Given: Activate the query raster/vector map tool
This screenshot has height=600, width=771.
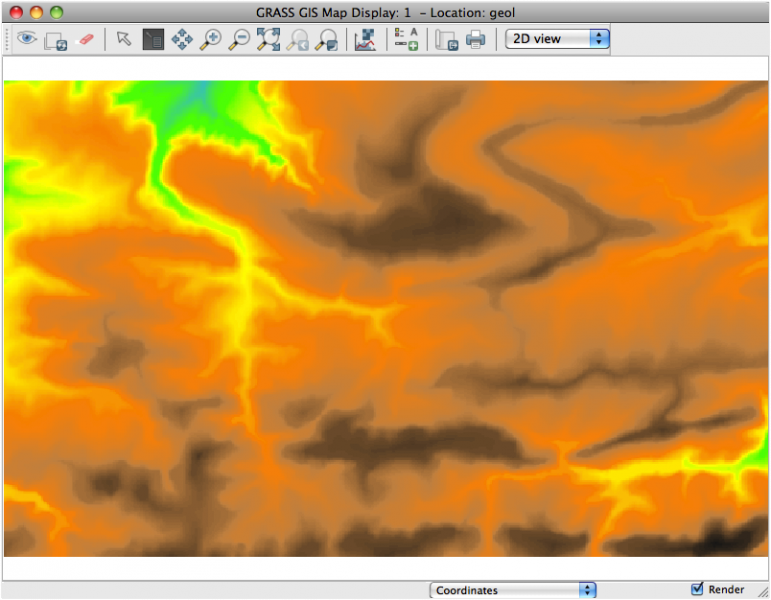Looking at the screenshot, I should click(152, 39).
